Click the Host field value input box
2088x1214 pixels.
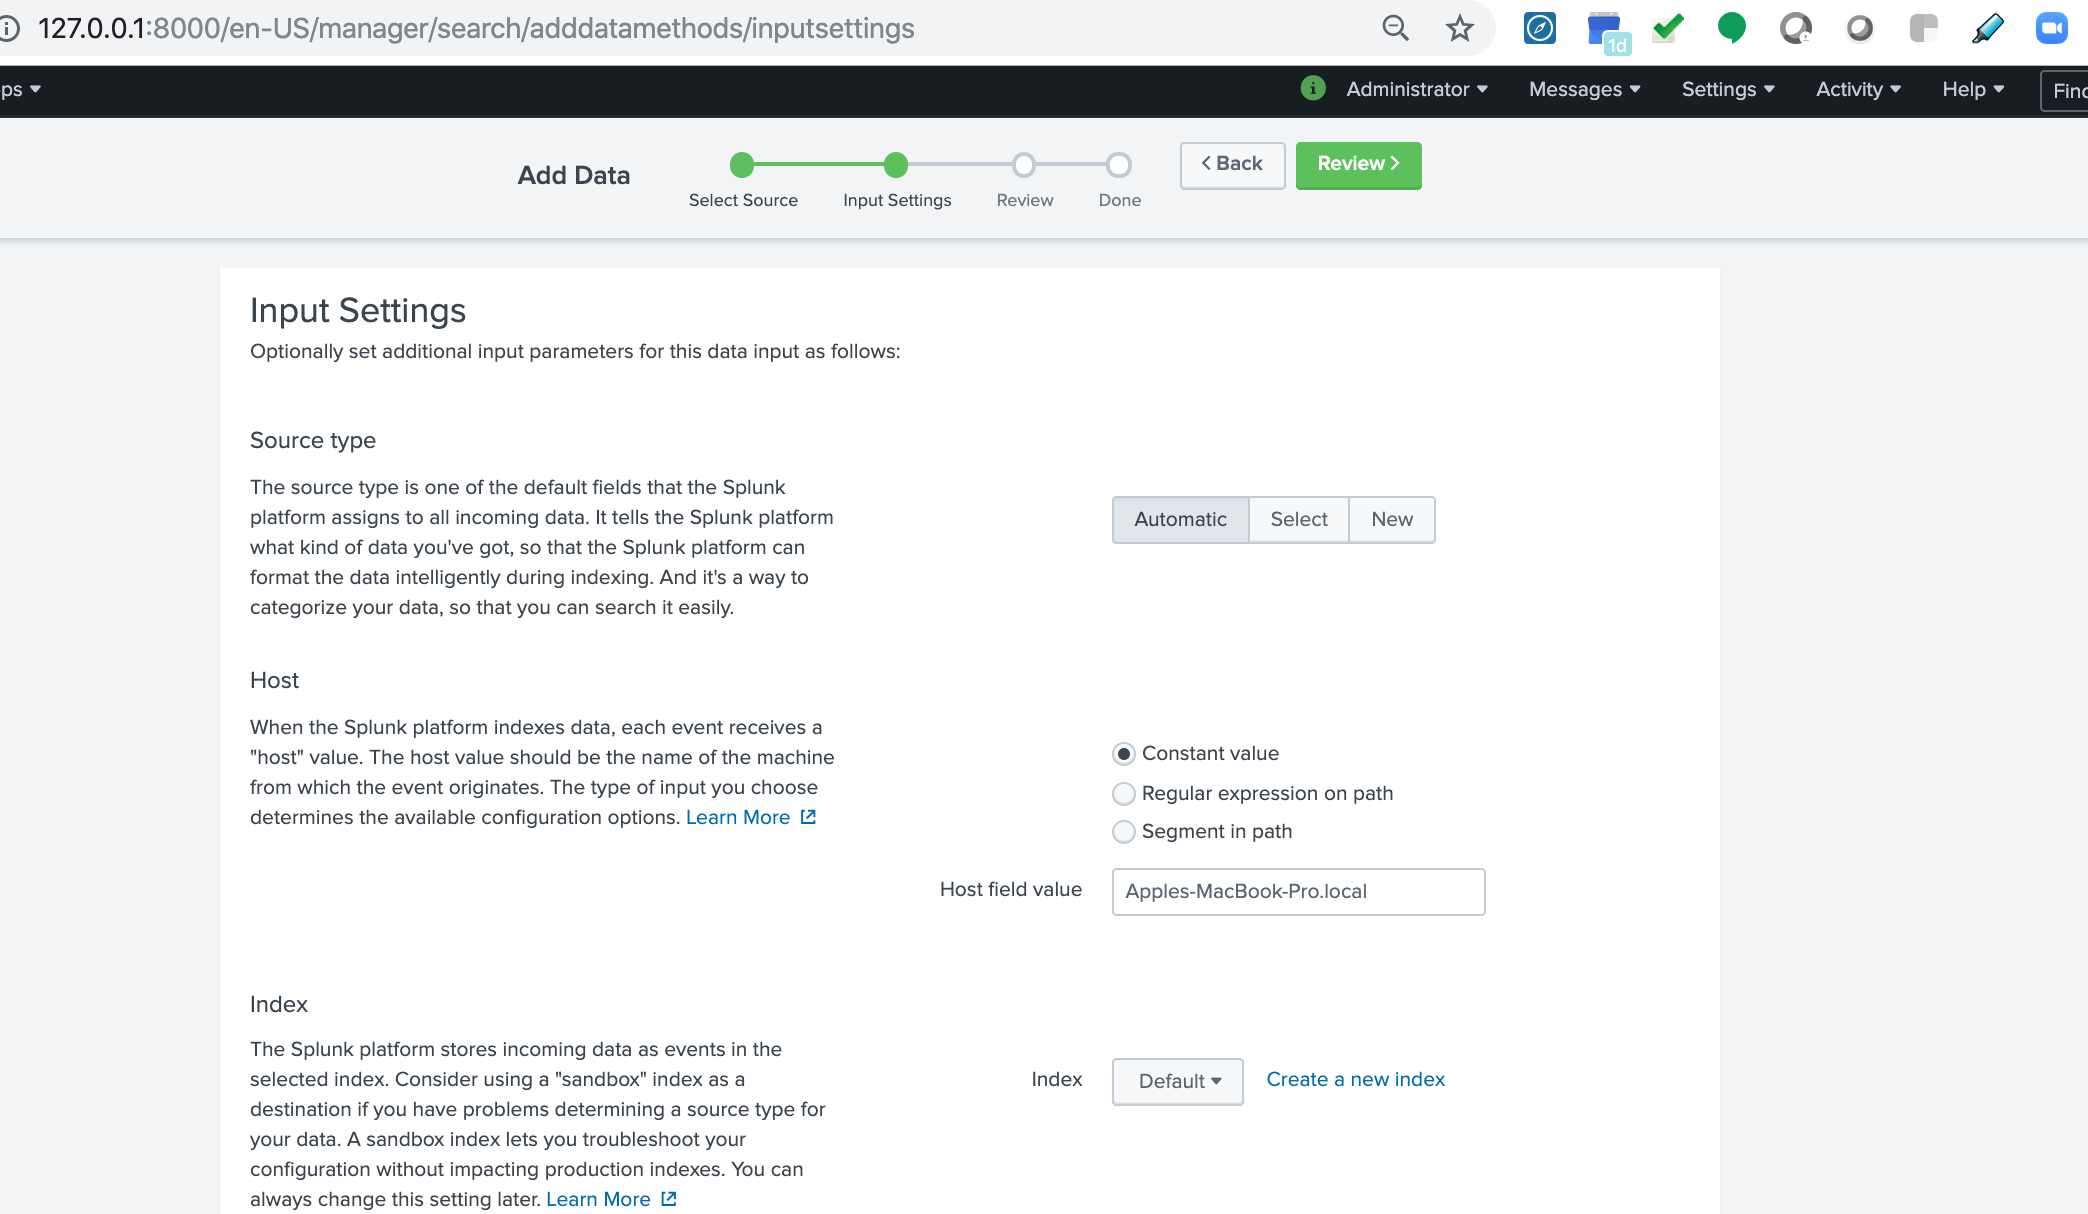point(1297,891)
